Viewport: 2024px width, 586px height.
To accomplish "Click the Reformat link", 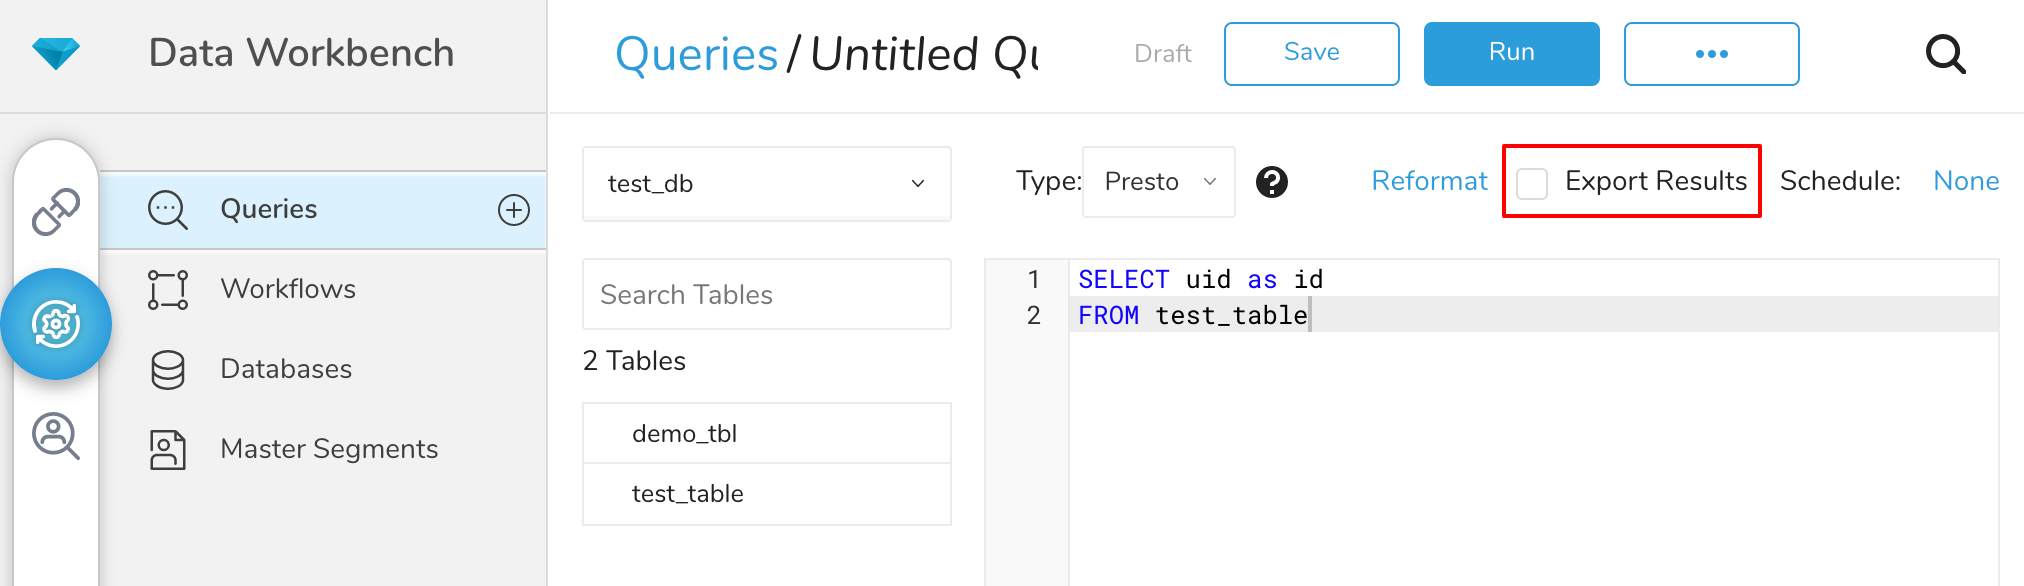I will click(1429, 181).
